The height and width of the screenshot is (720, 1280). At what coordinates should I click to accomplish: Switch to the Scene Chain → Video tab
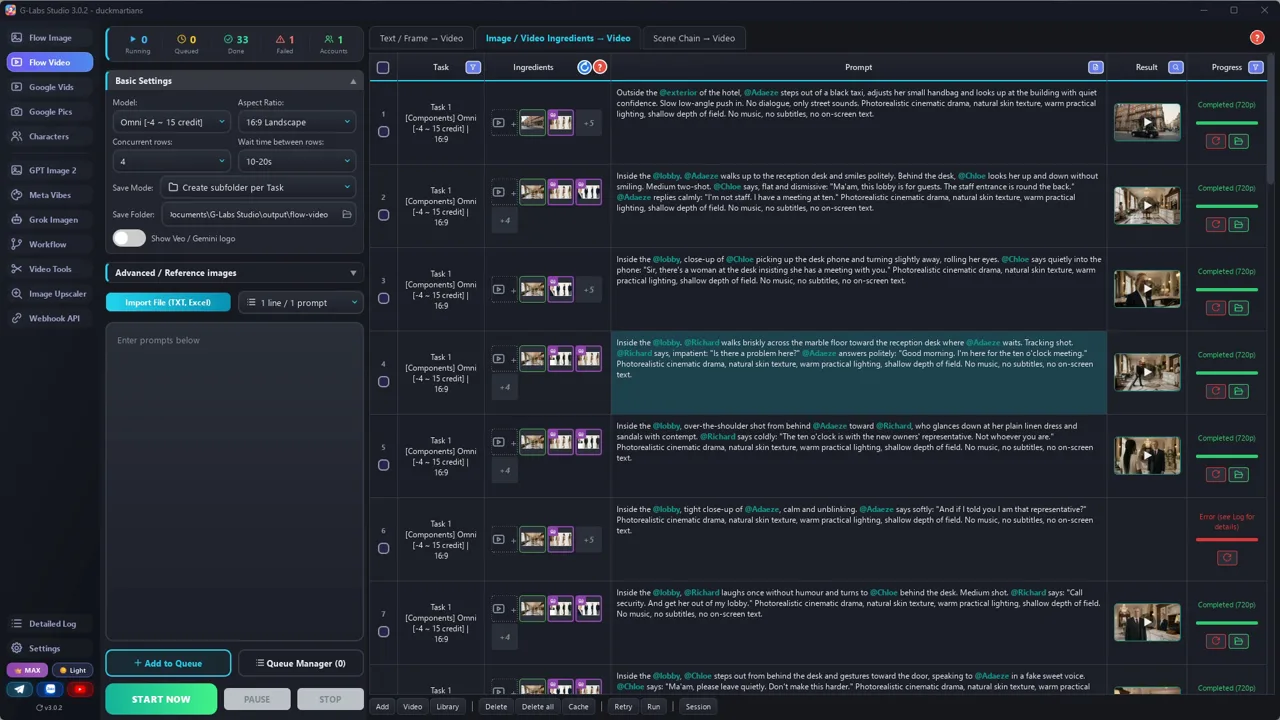pyautogui.click(x=694, y=38)
